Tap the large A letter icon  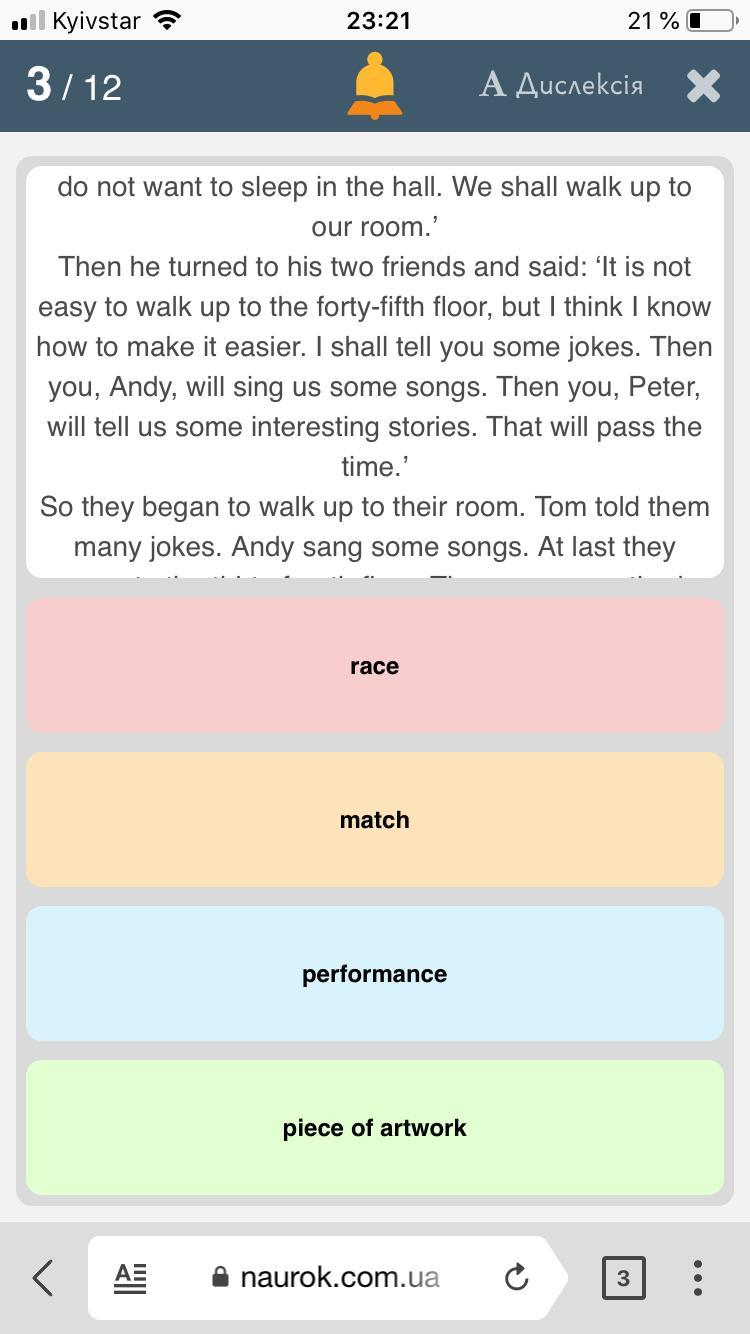pos(492,85)
